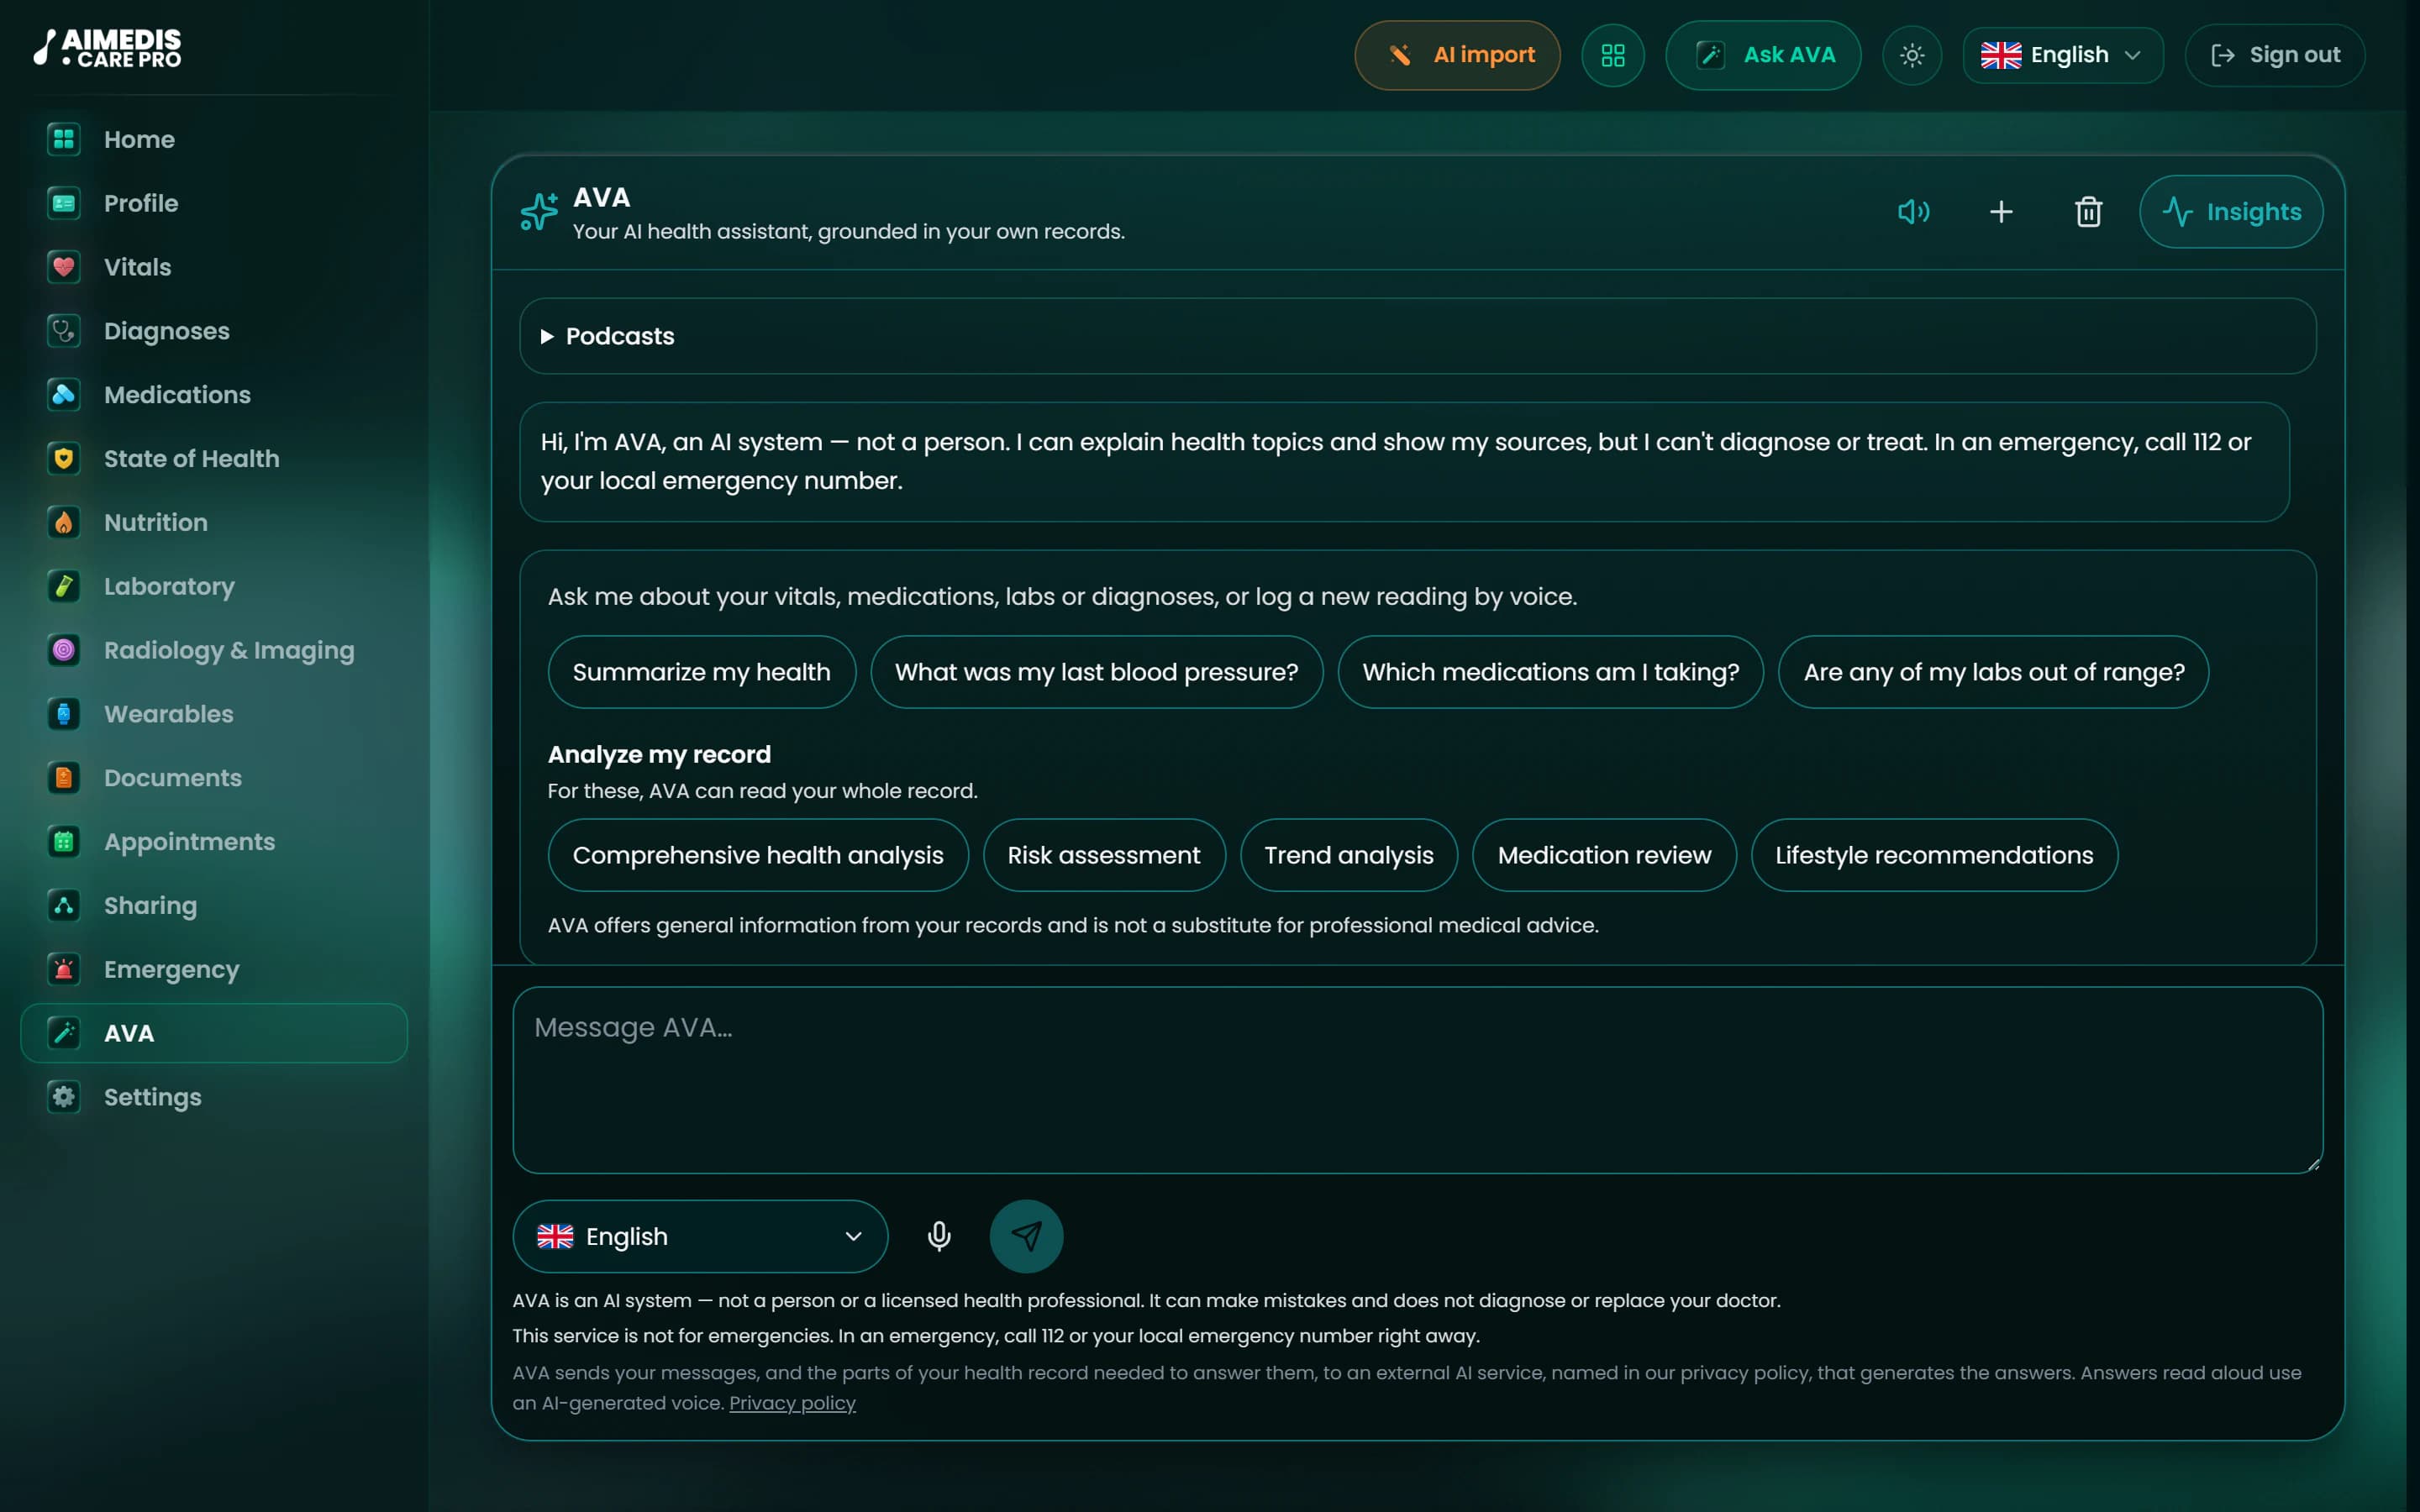
Task: Start a new chat with the plus icon
Action: [2001, 212]
